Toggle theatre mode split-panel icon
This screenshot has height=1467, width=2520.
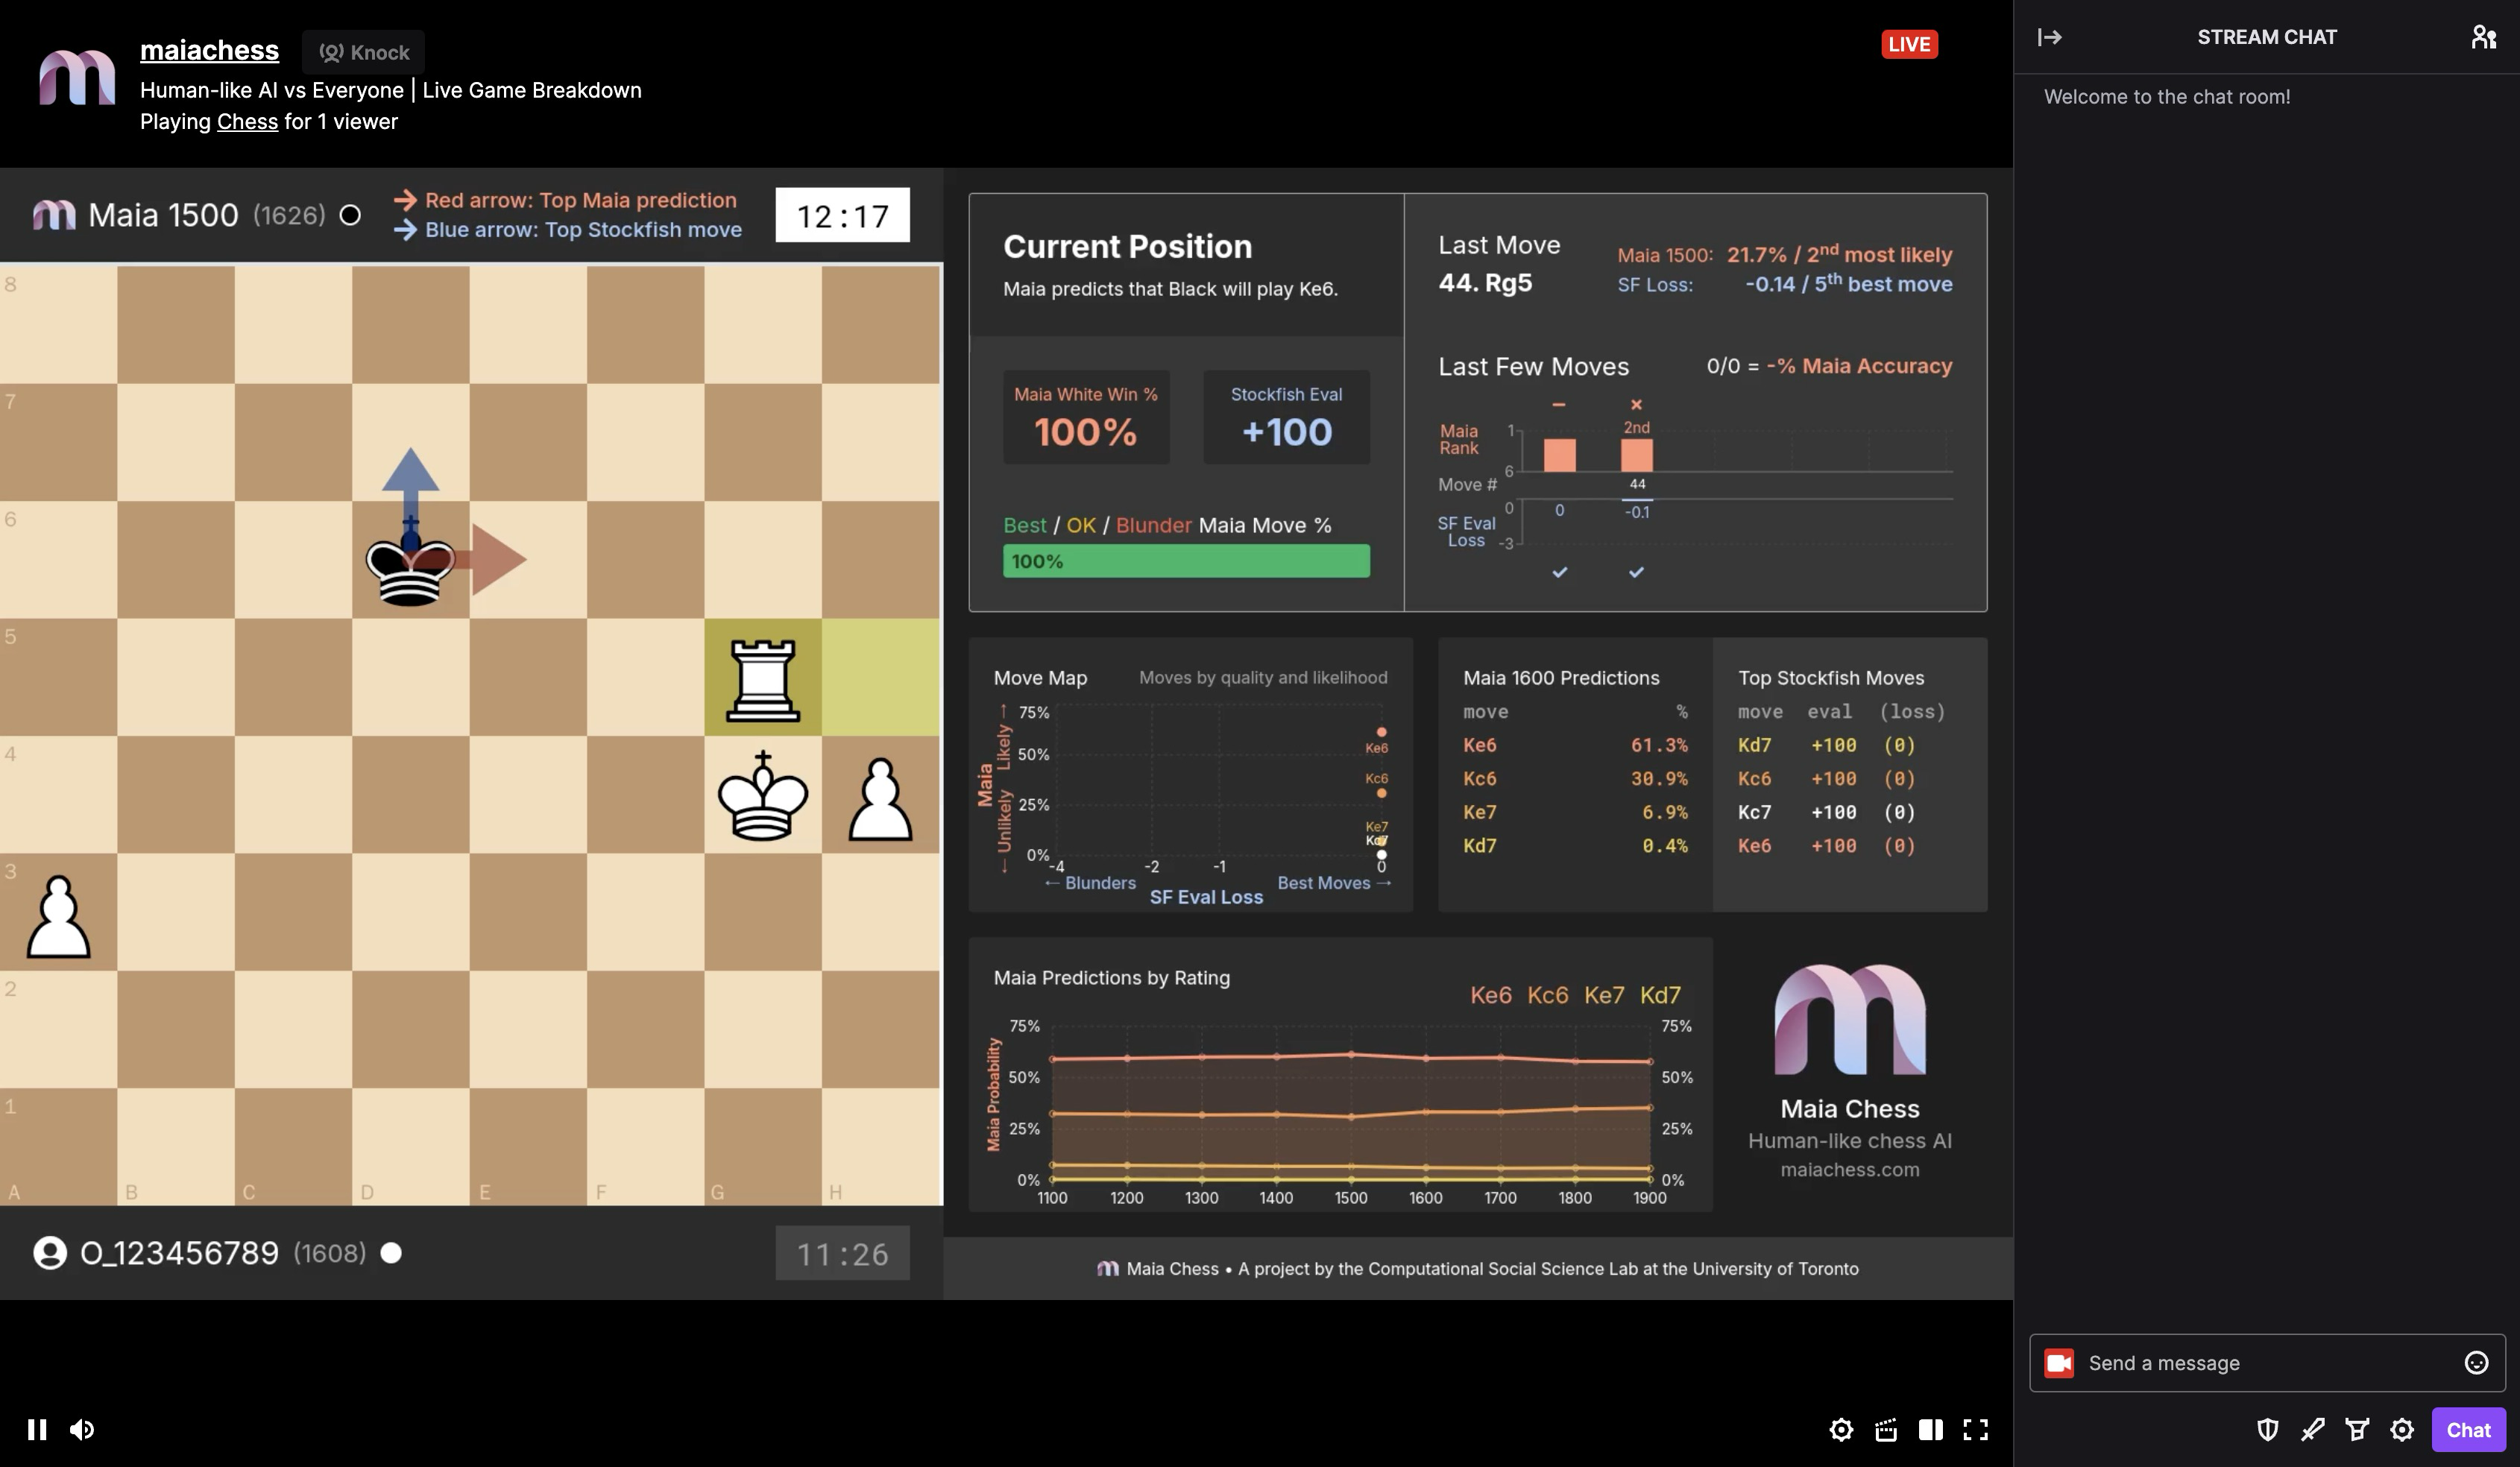pos(1930,1429)
